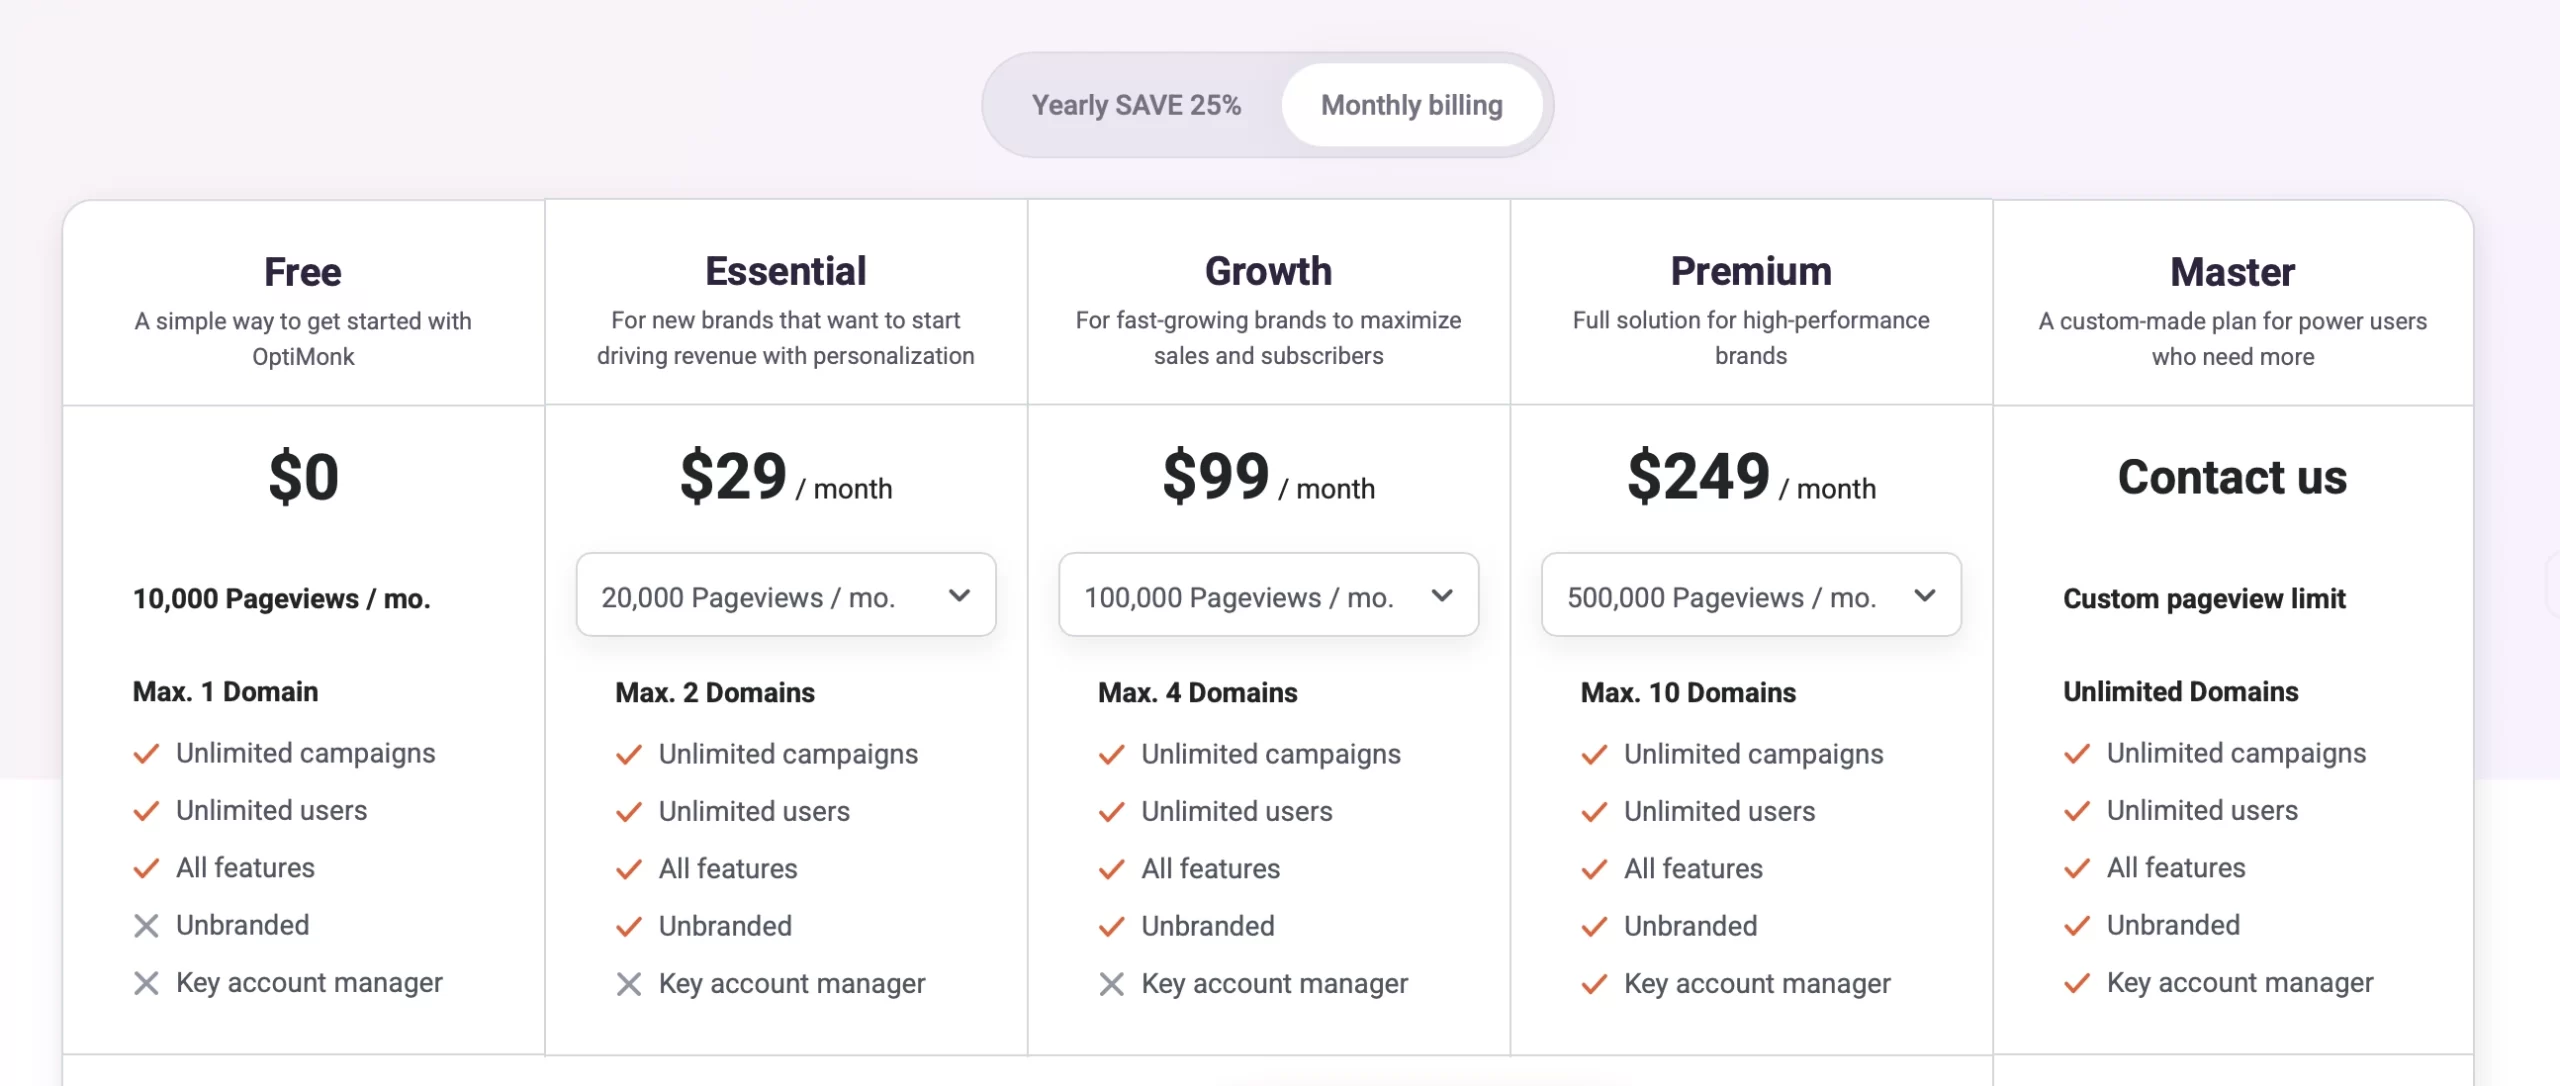Expand the 100,000 Pageviews dropdown under Growth
Screen dimensions: 2560x1086
(1268, 595)
